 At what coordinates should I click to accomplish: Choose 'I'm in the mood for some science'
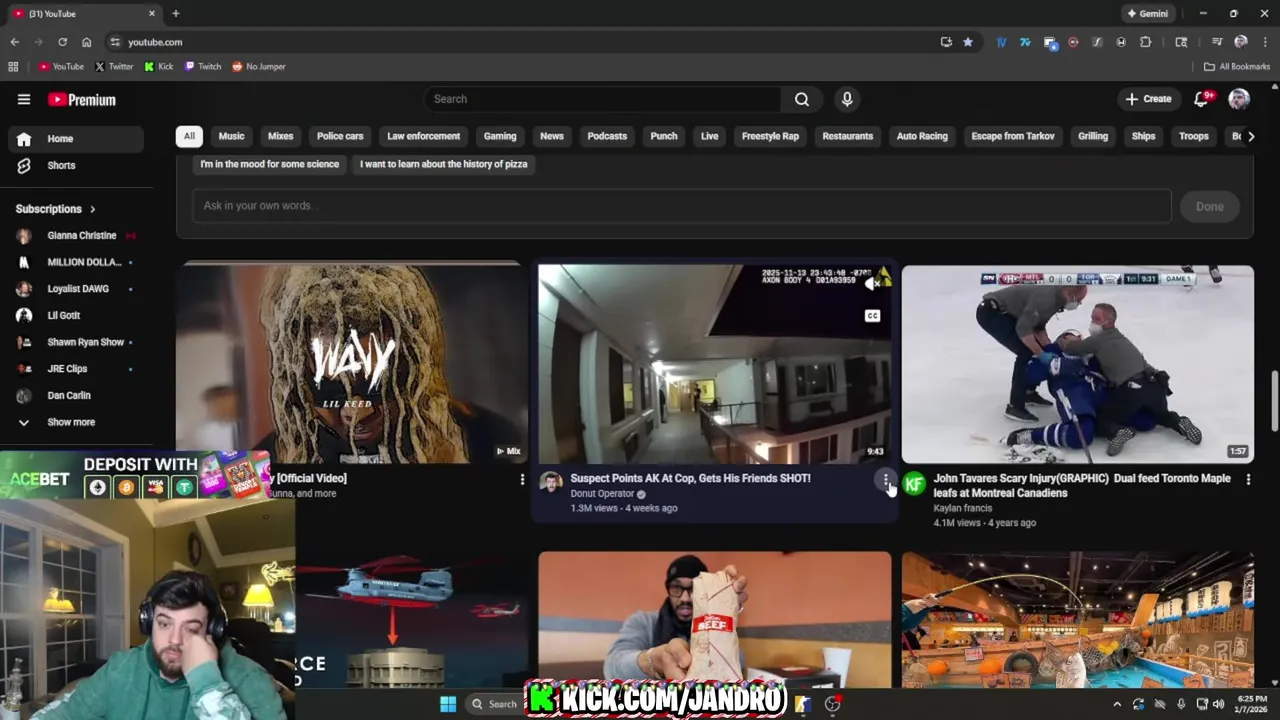point(269,164)
